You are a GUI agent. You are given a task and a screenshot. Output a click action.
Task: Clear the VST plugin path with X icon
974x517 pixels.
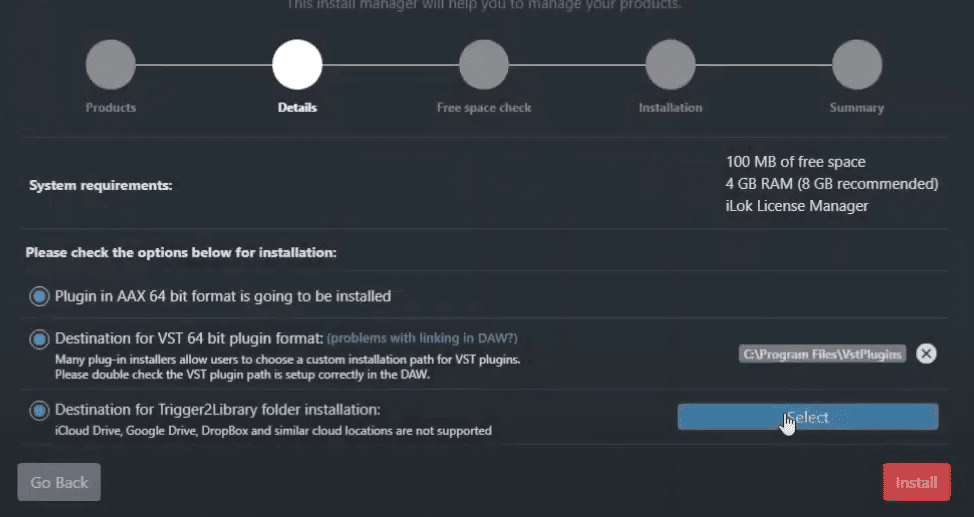[926, 354]
